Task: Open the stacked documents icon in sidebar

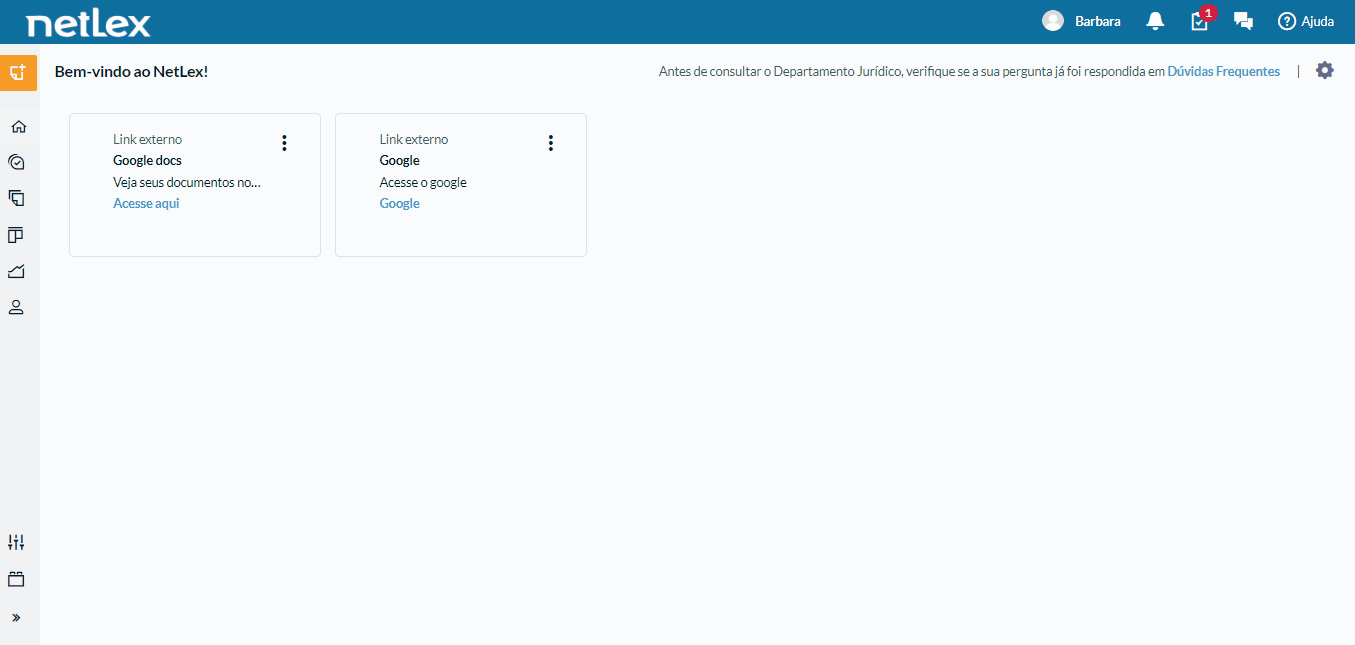Action: coord(16,198)
